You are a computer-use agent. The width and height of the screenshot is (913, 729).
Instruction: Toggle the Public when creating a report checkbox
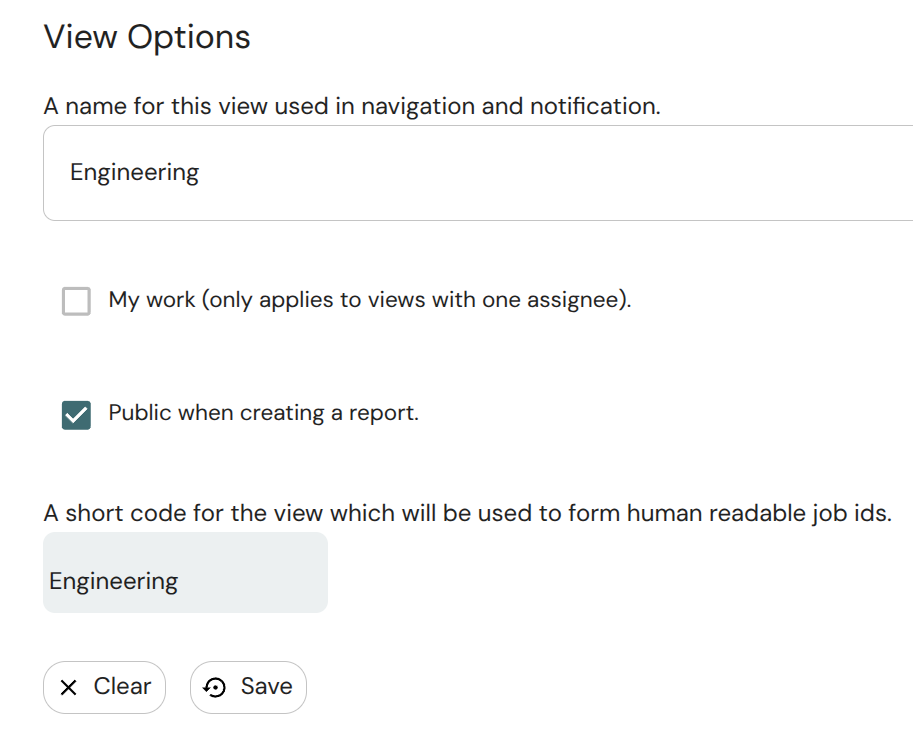(76, 412)
